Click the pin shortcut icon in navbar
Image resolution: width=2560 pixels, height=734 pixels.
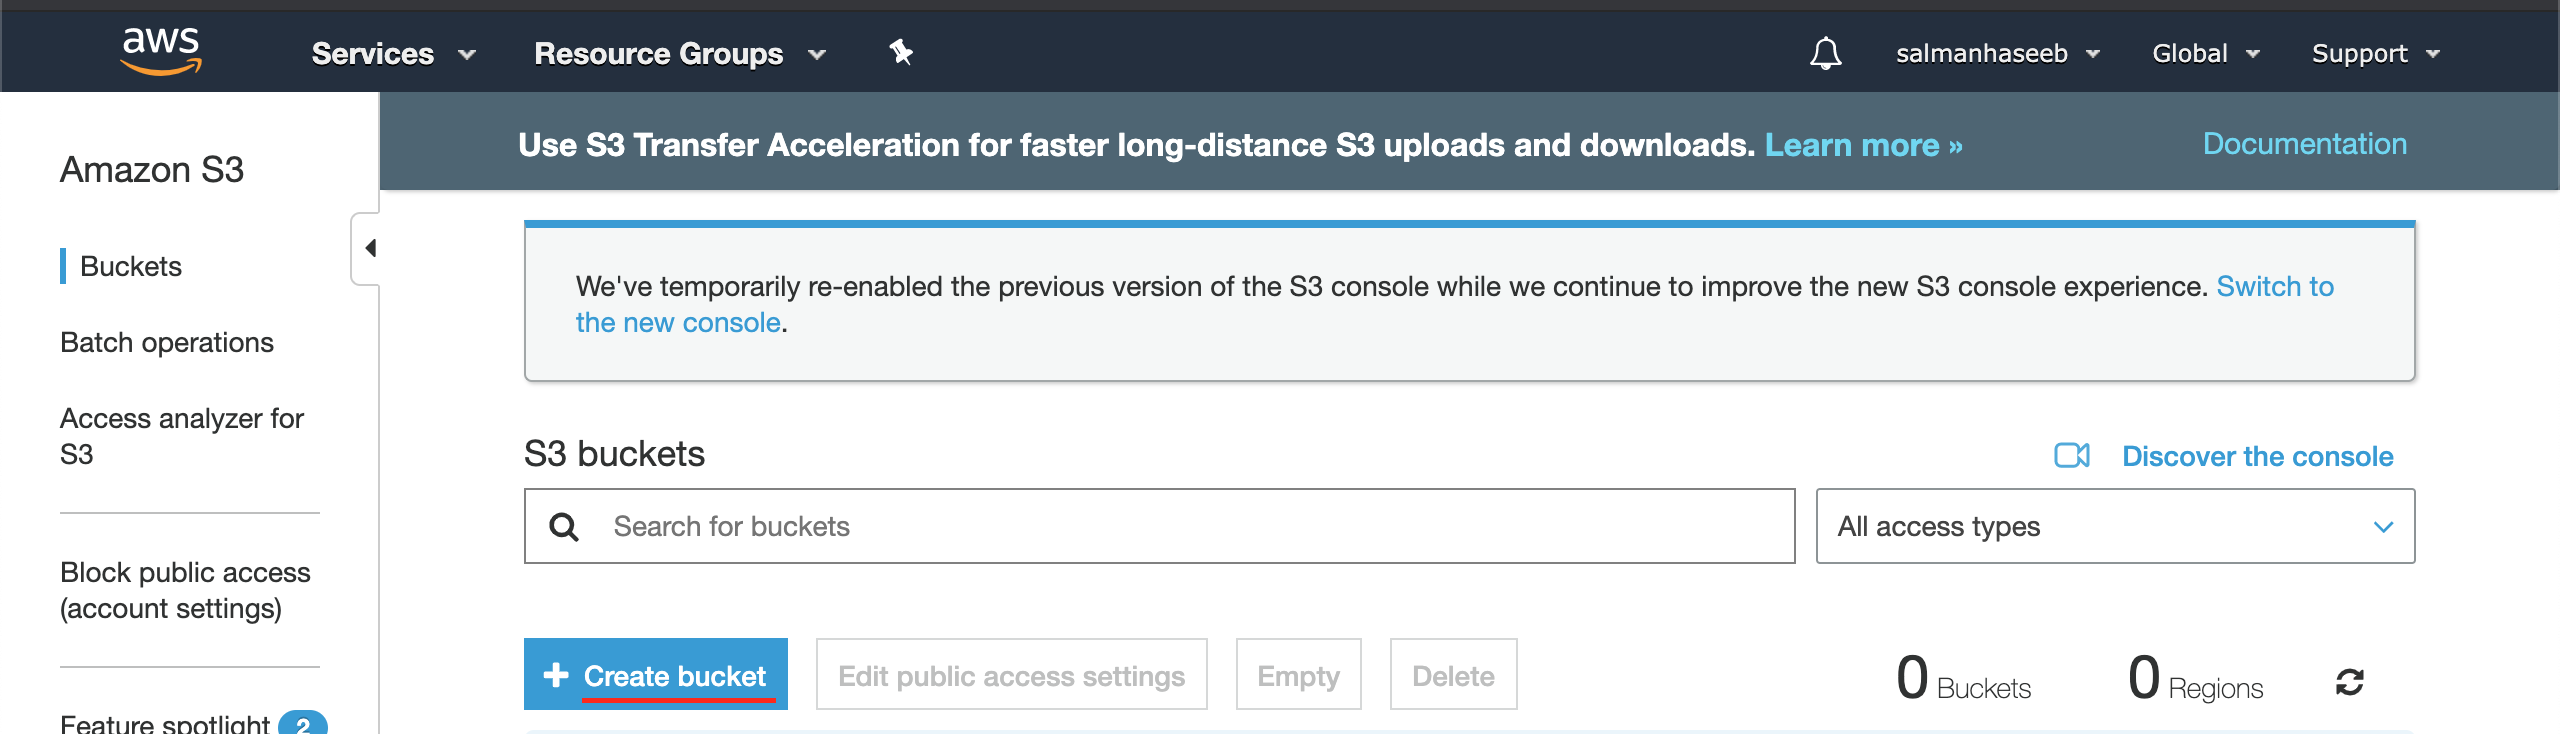point(901,52)
